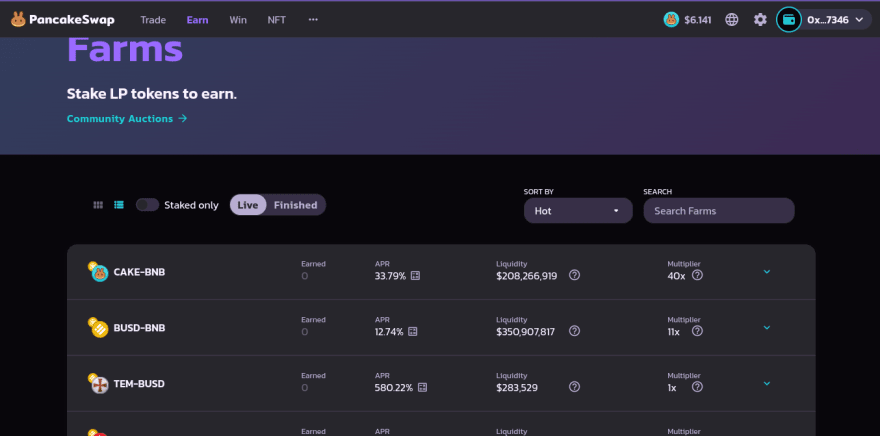Image resolution: width=880 pixels, height=436 pixels.
Task: Open the Earn menu
Action: pyautogui.click(x=198, y=20)
